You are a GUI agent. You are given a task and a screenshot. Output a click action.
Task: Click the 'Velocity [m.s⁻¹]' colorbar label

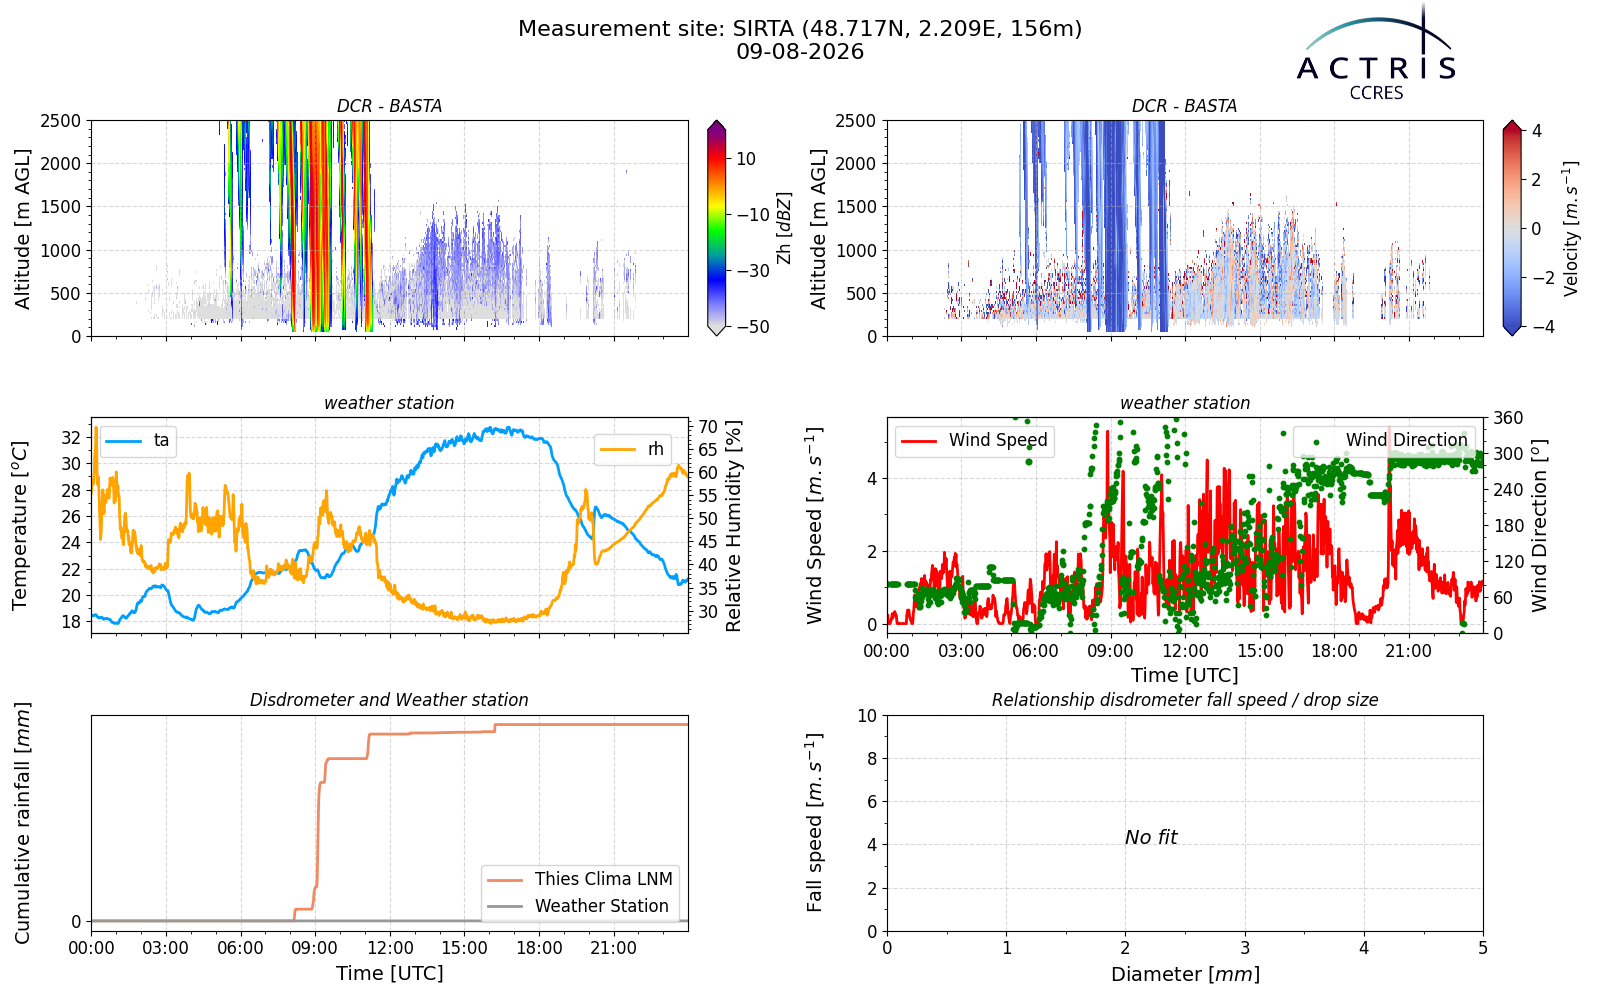click(x=1571, y=228)
